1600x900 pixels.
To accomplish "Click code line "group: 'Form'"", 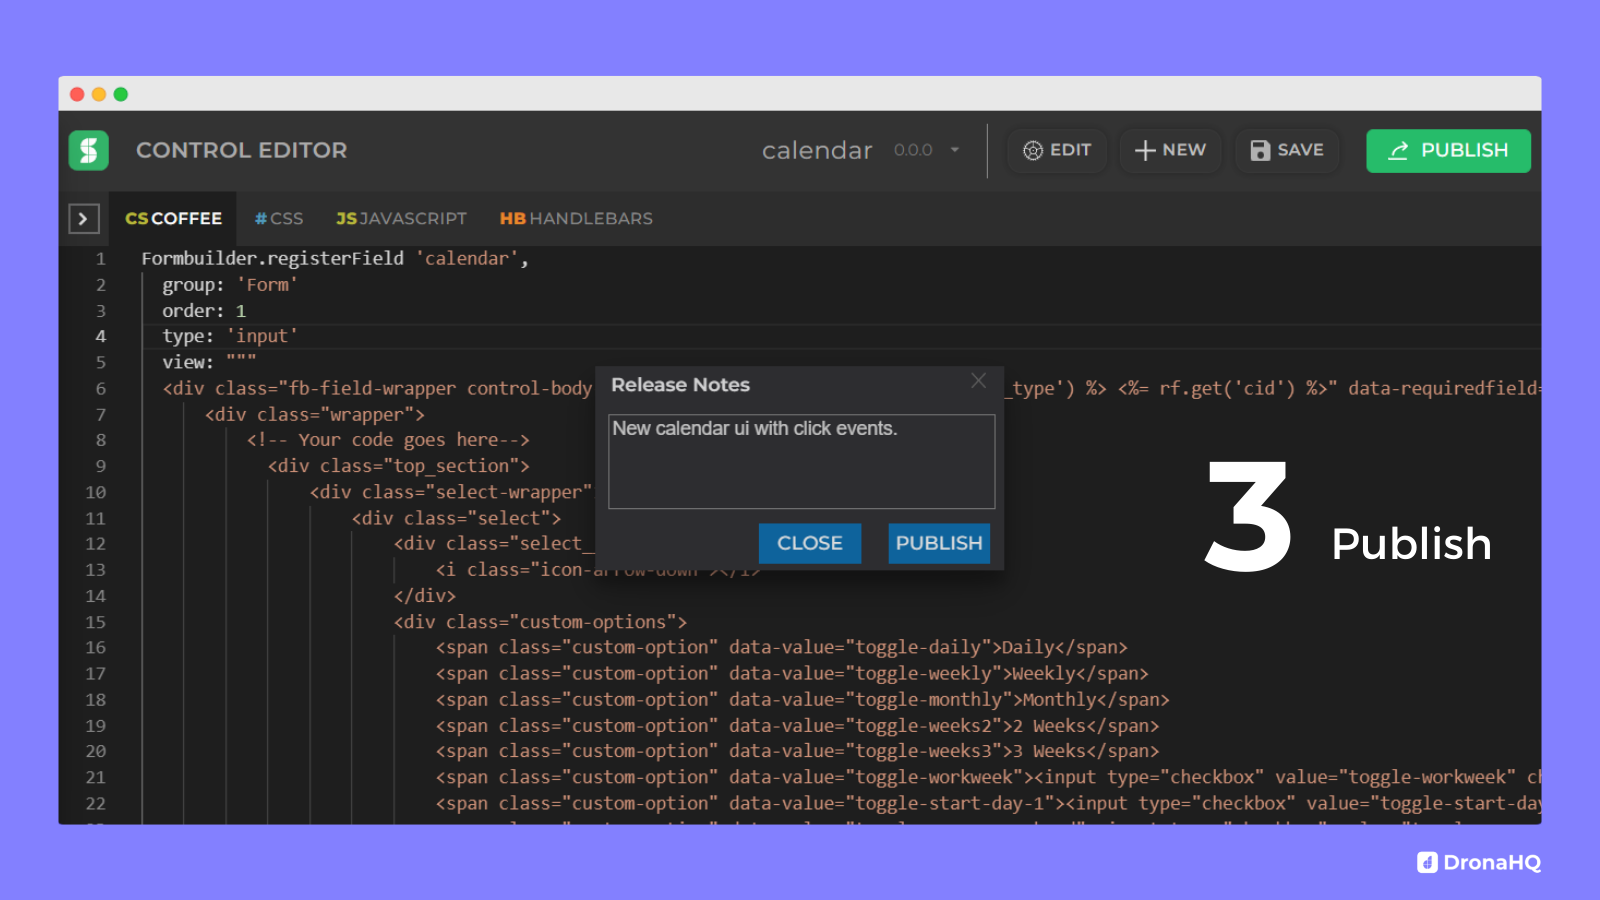I will tap(230, 285).
